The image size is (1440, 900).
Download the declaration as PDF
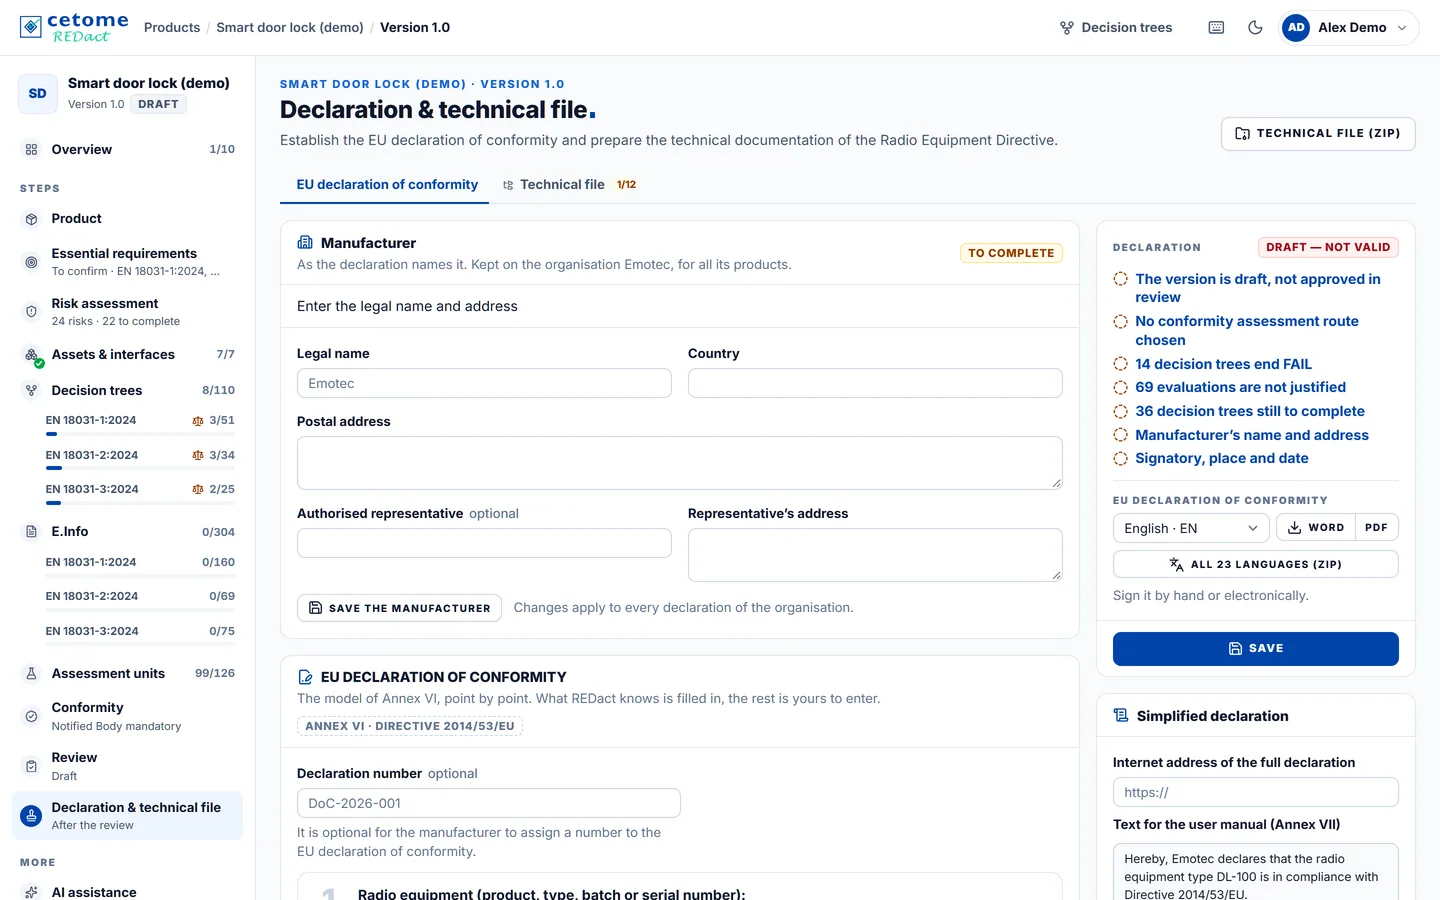coord(1377,528)
